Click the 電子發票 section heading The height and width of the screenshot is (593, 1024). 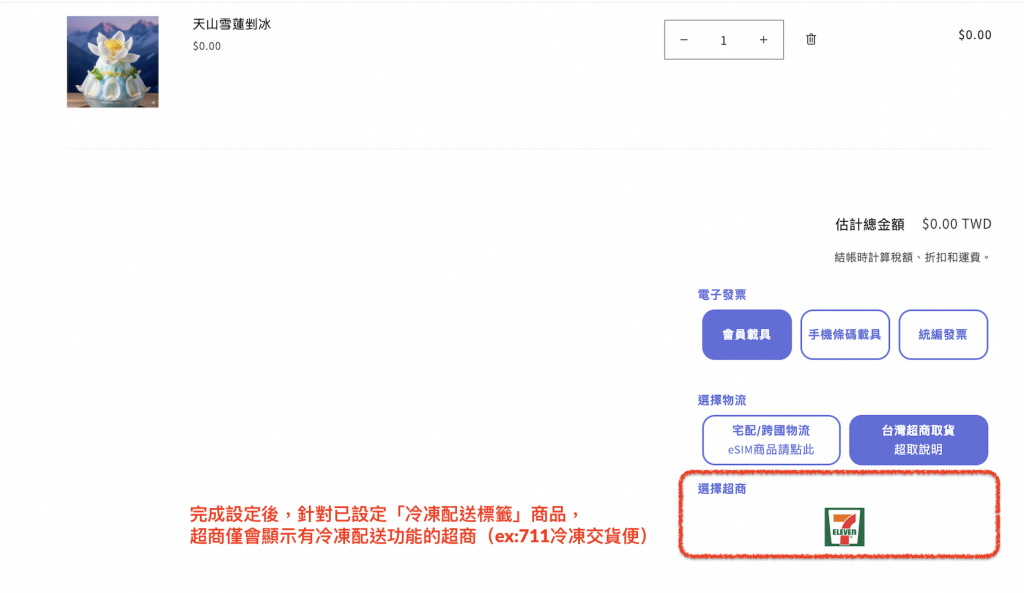click(x=721, y=295)
